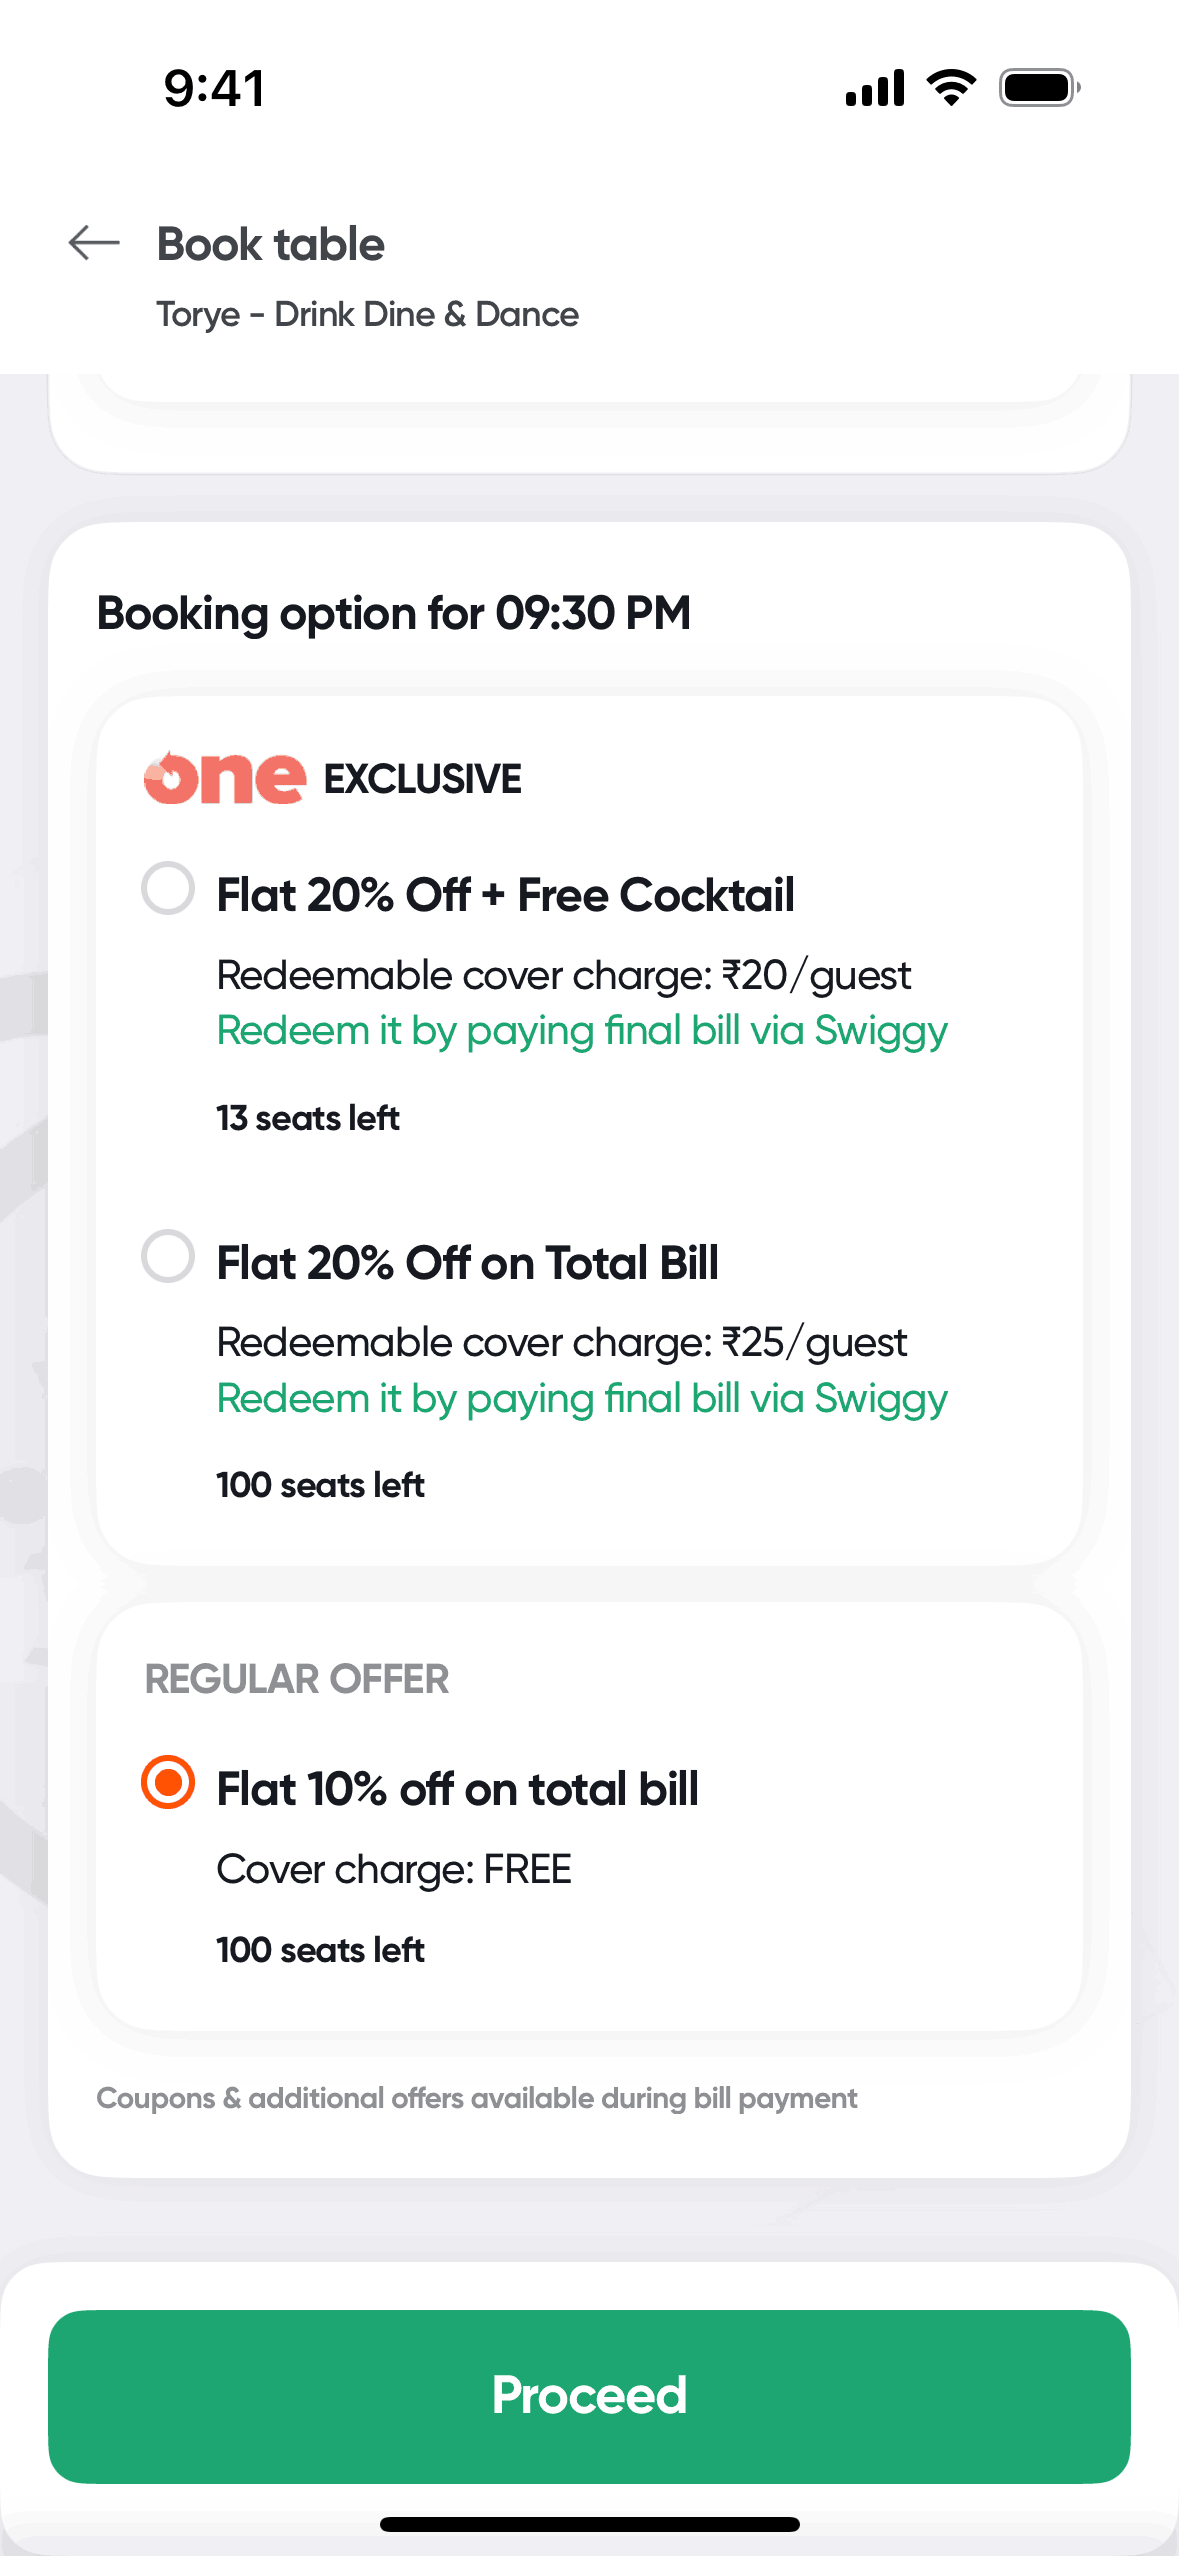Tap the Cover charge: FREE text

click(394, 1869)
